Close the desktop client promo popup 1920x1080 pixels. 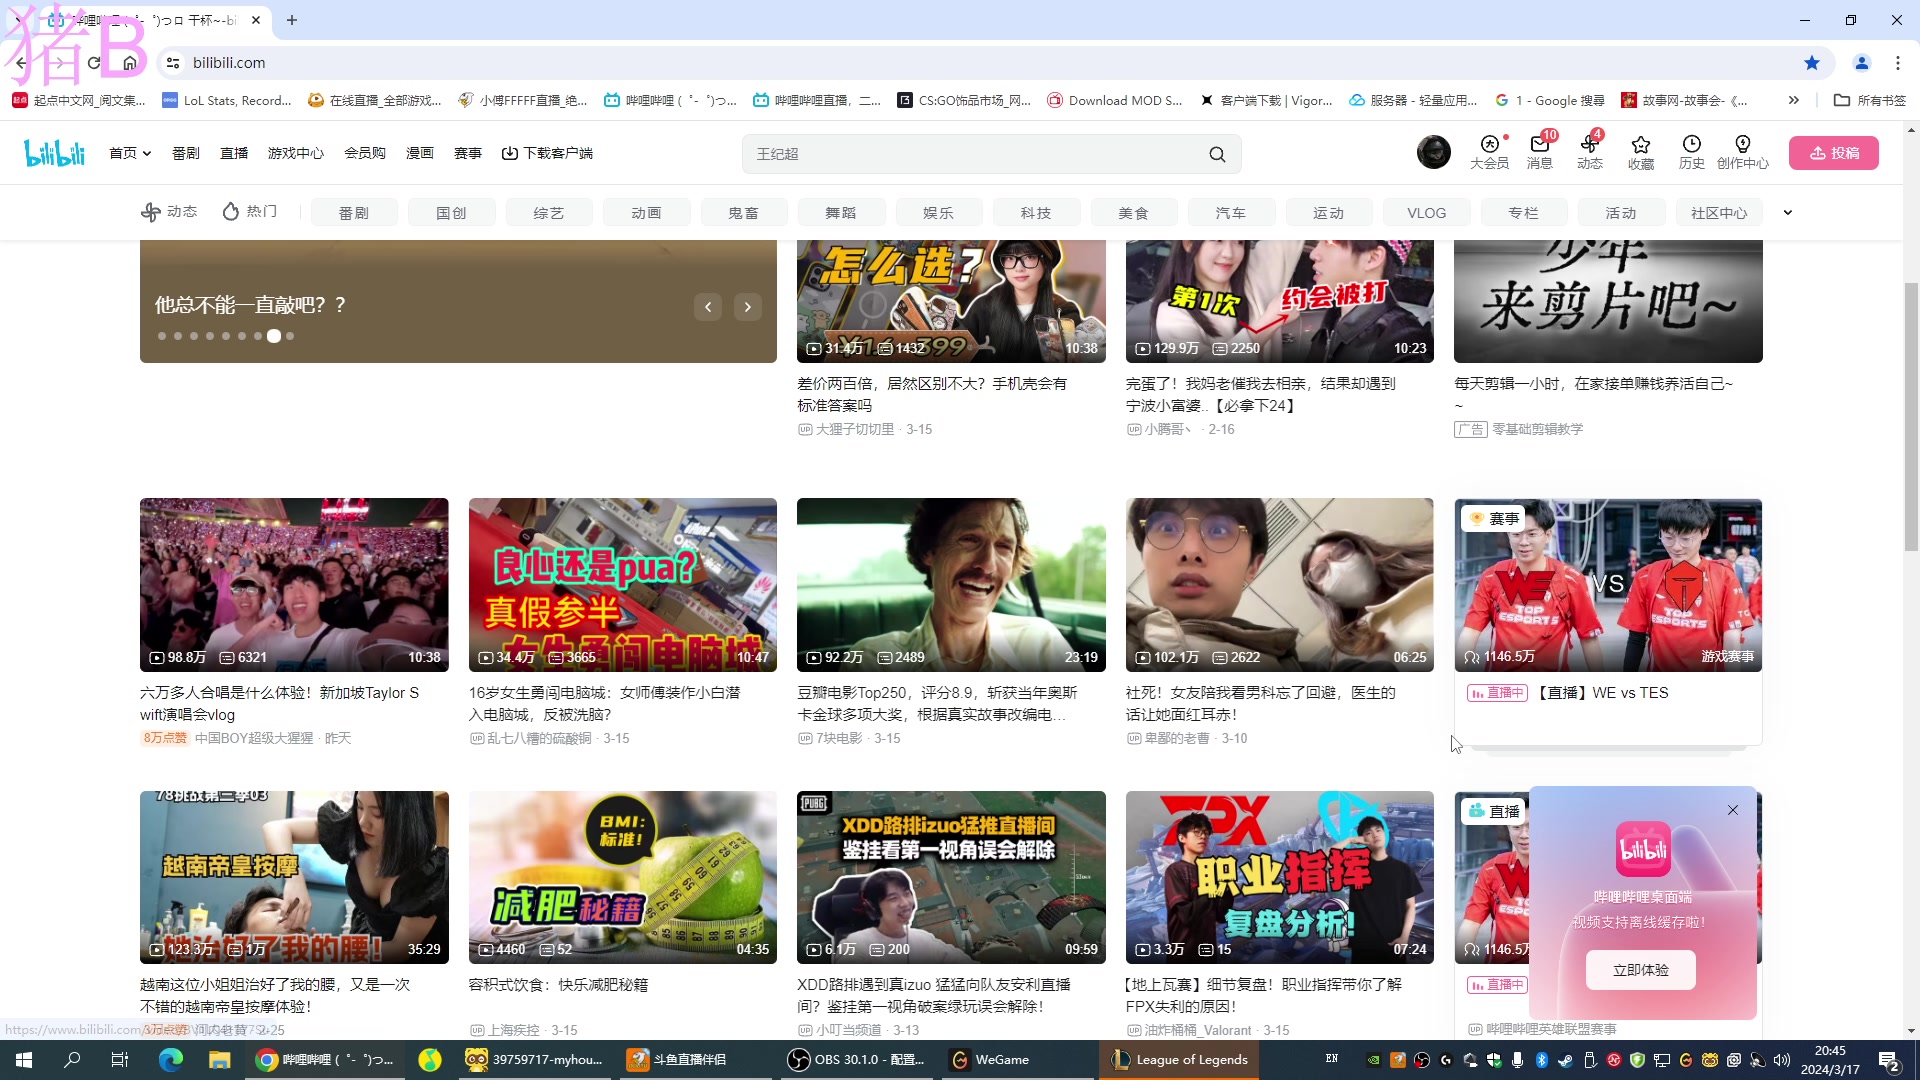1733,810
